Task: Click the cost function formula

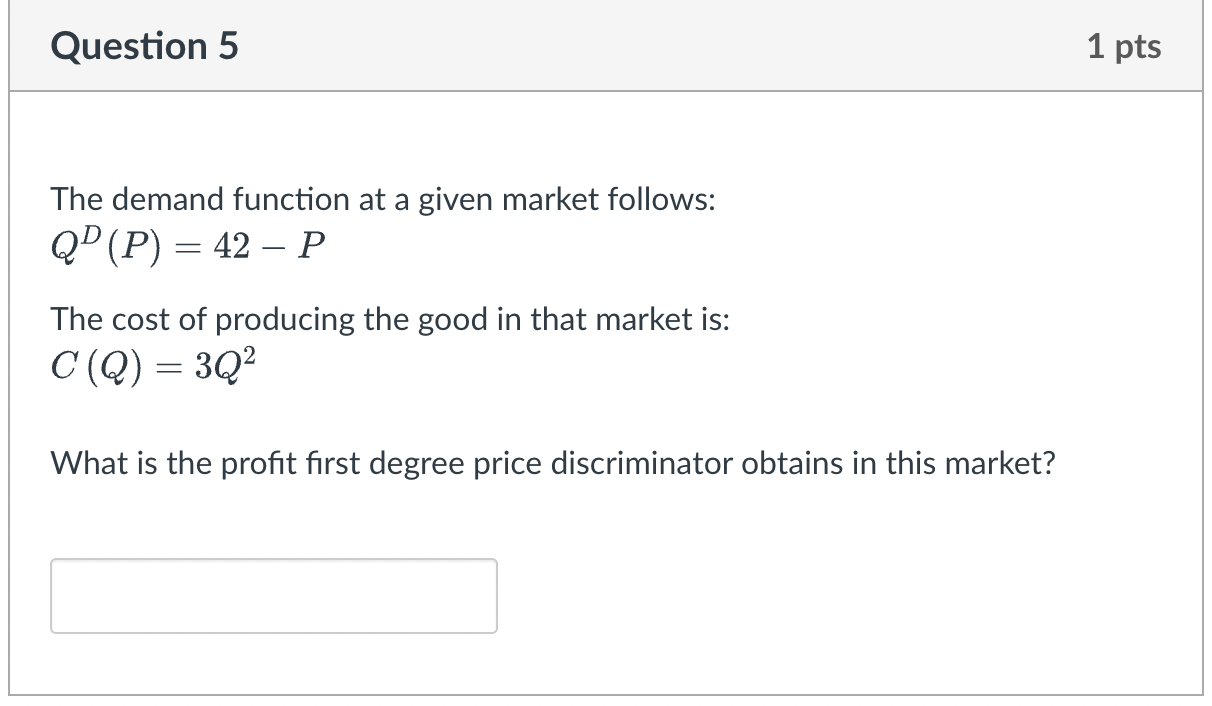Action: [x=159, y=367]
